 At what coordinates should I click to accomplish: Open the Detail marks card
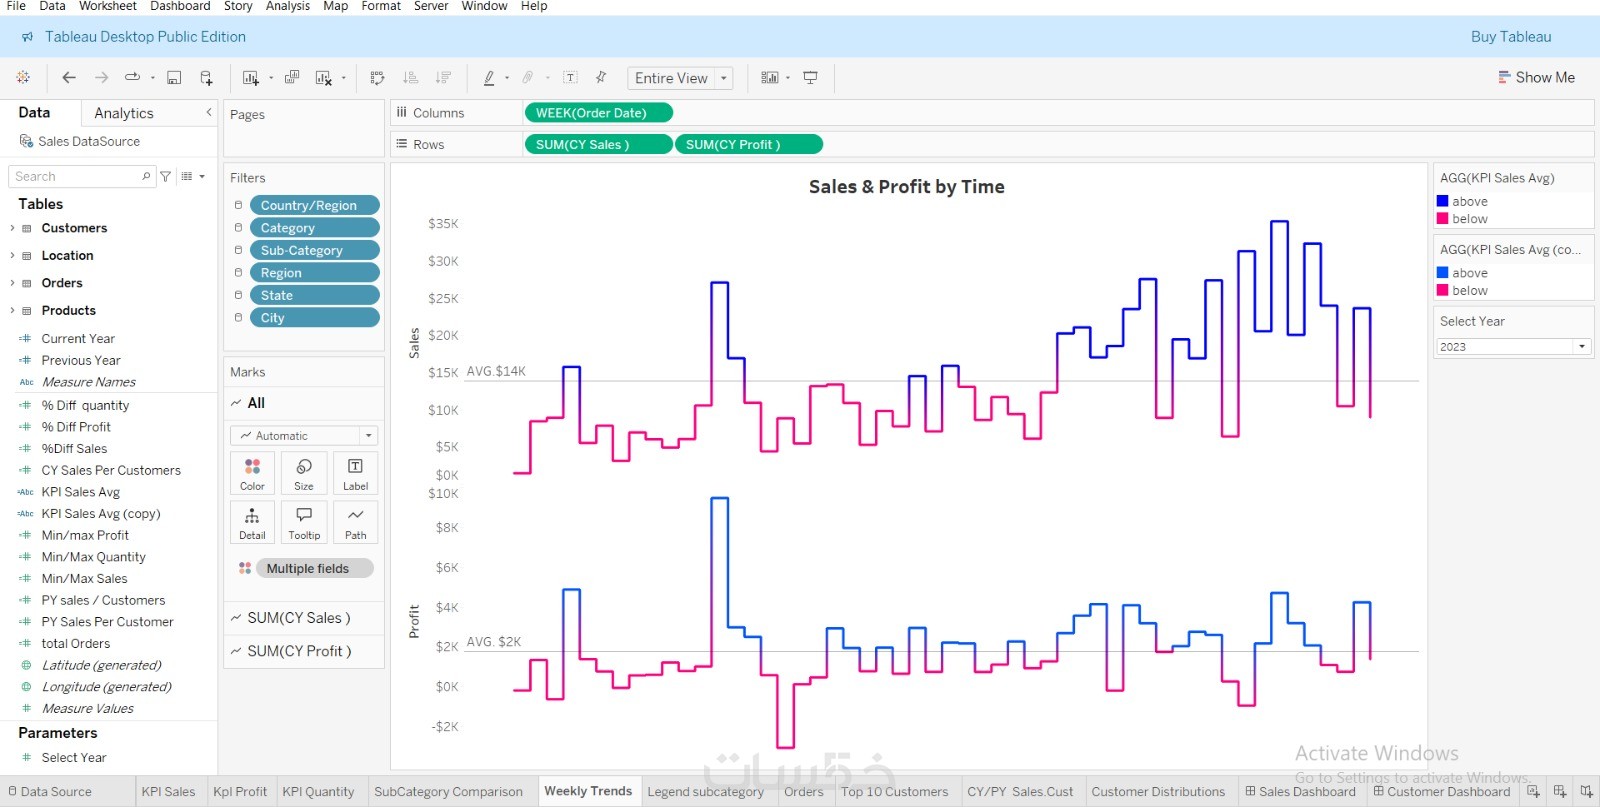tap(252, 523)
